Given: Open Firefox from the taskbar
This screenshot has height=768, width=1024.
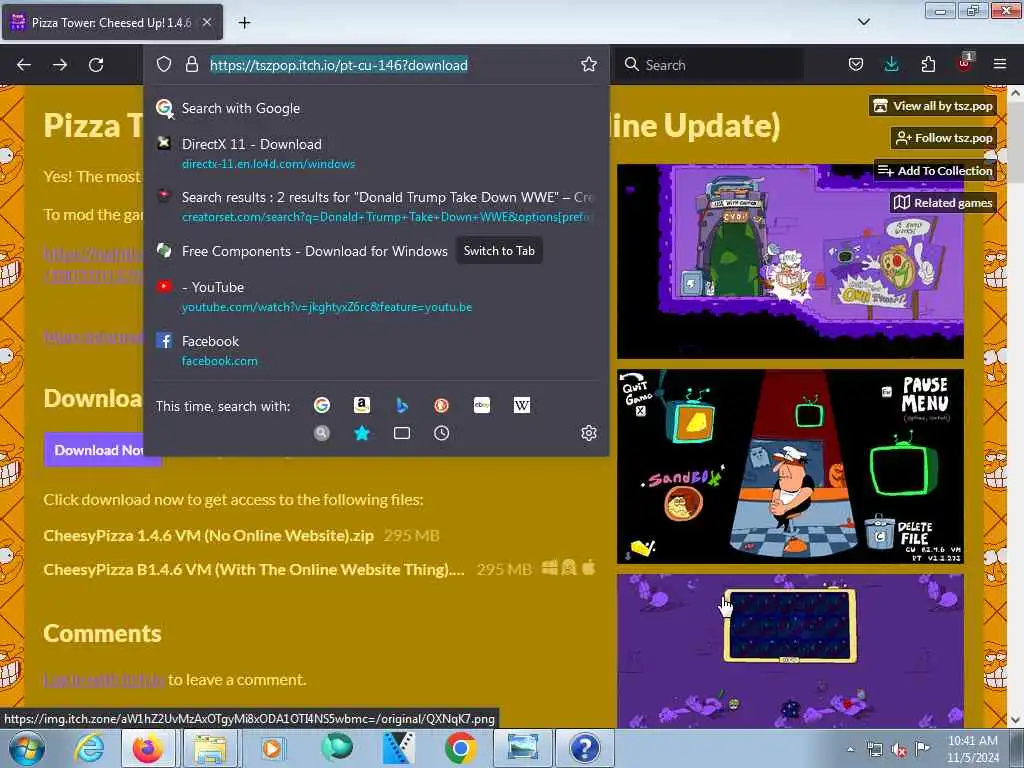Looking at the screenshot, I should pyautogui.click(x=148, y=748).
